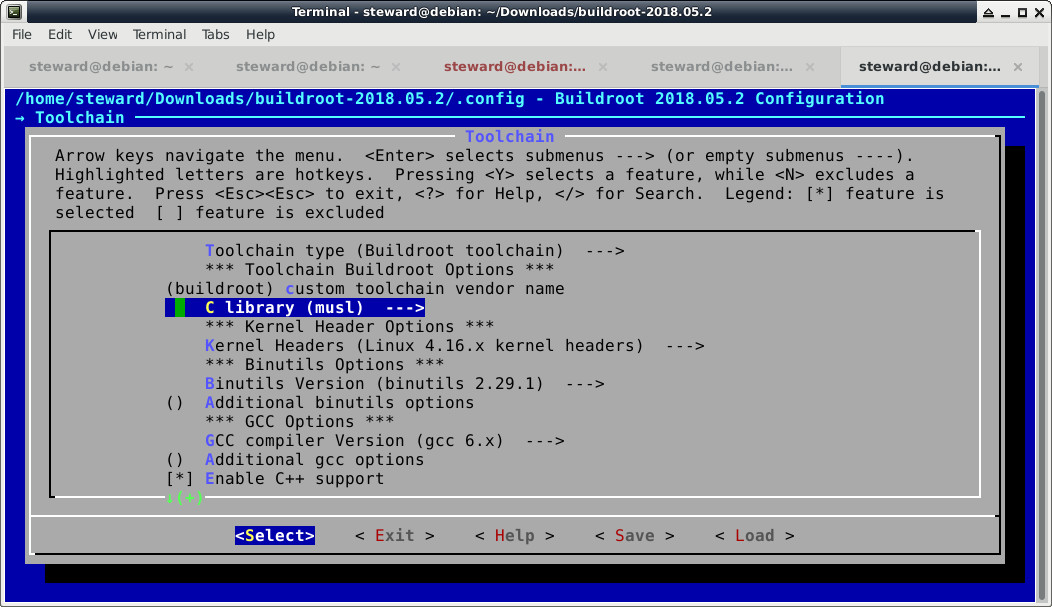This screenshot has width=1052, height=607.
Task: Switch to the red-titled steward@debian tab
Action: pyautogui.click(x=515, y=66)
